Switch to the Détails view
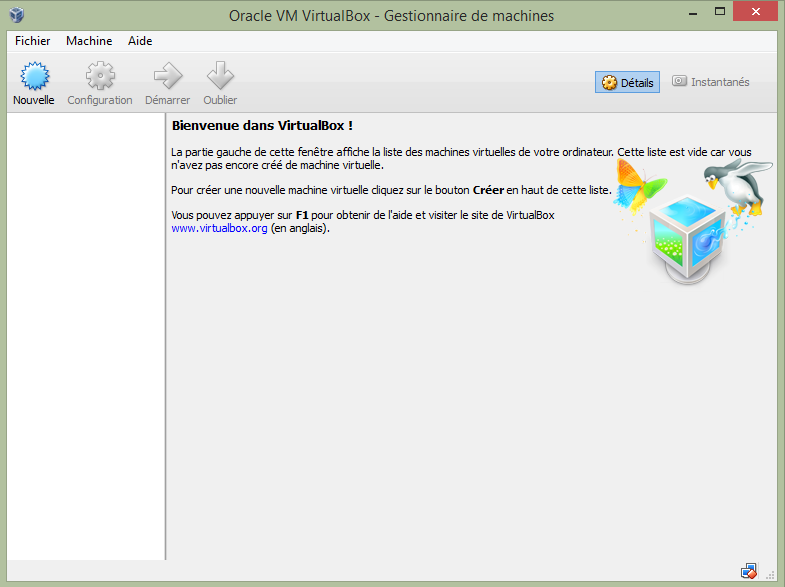The height and width of the screenshot is (587, 785). click(627, 82)
